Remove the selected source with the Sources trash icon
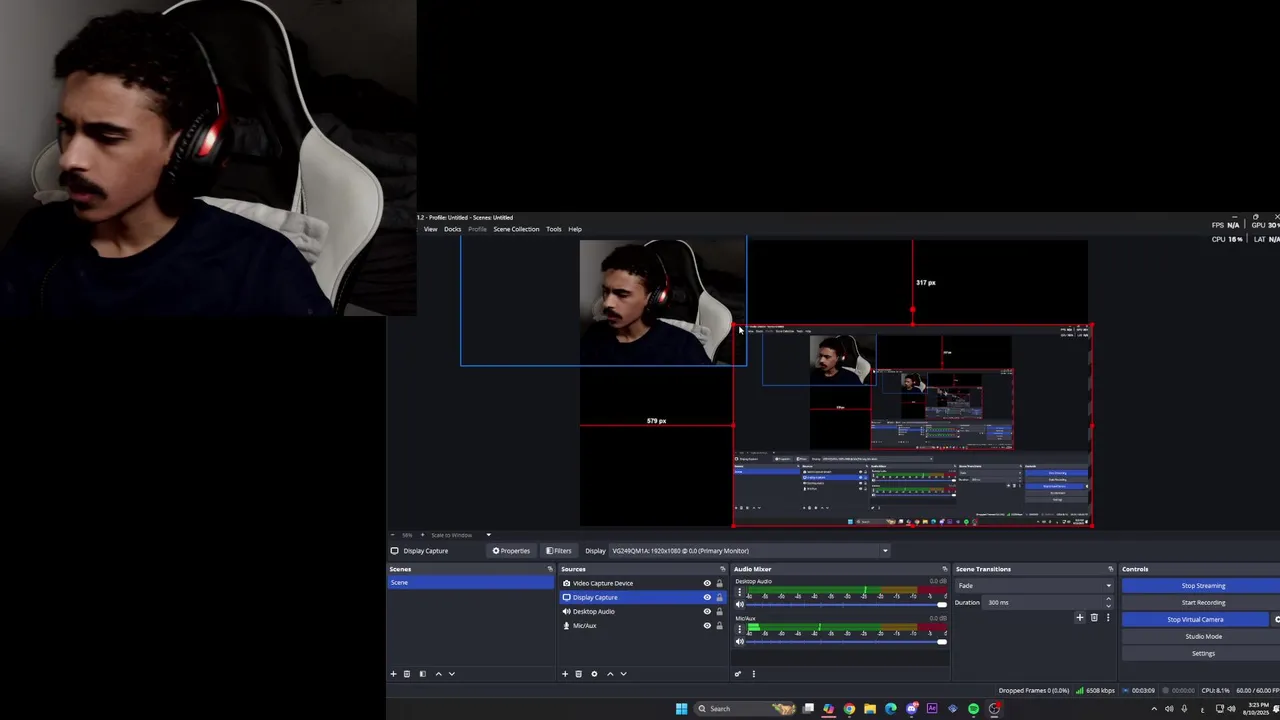Screen dimensions: 1280x720 point(578,674)
